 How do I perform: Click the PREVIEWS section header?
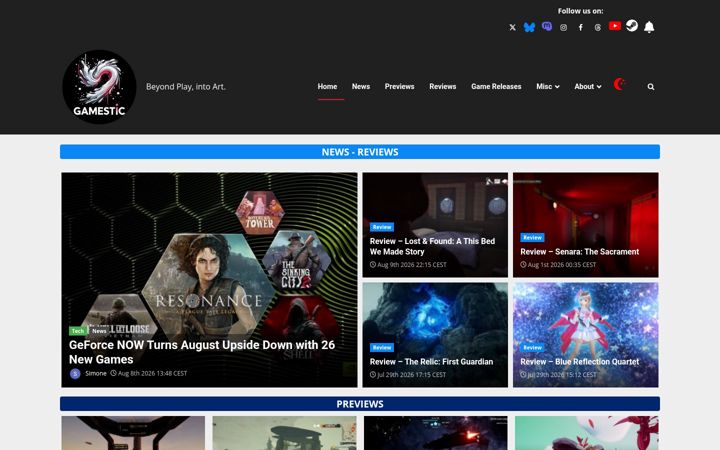point(360,404)
